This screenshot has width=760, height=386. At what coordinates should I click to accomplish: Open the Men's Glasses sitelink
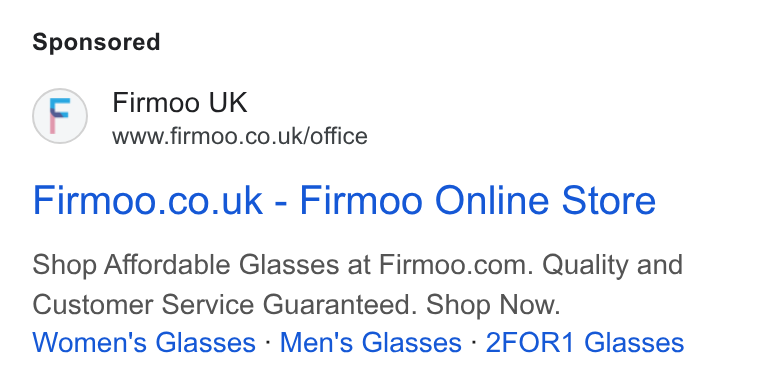(x=370, y=342)
